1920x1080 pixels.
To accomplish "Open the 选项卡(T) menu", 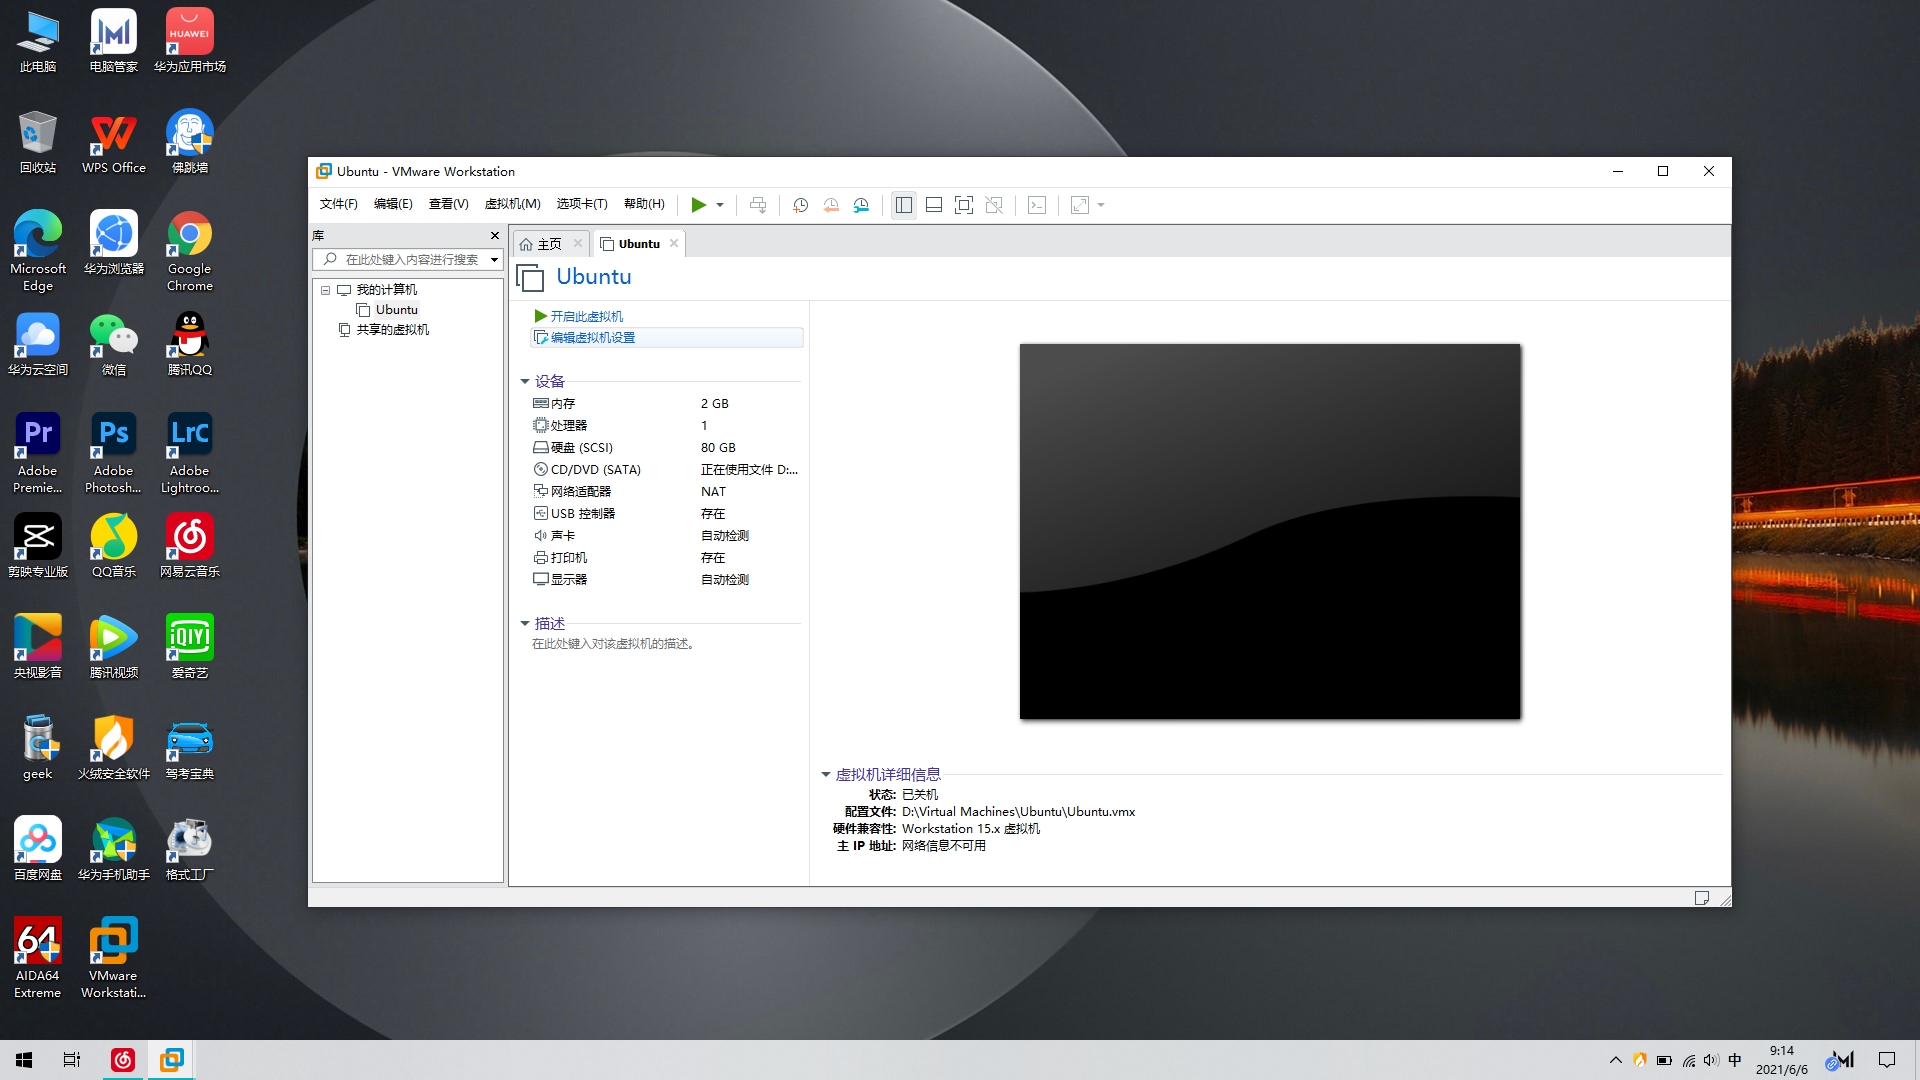I will [582, 204].
